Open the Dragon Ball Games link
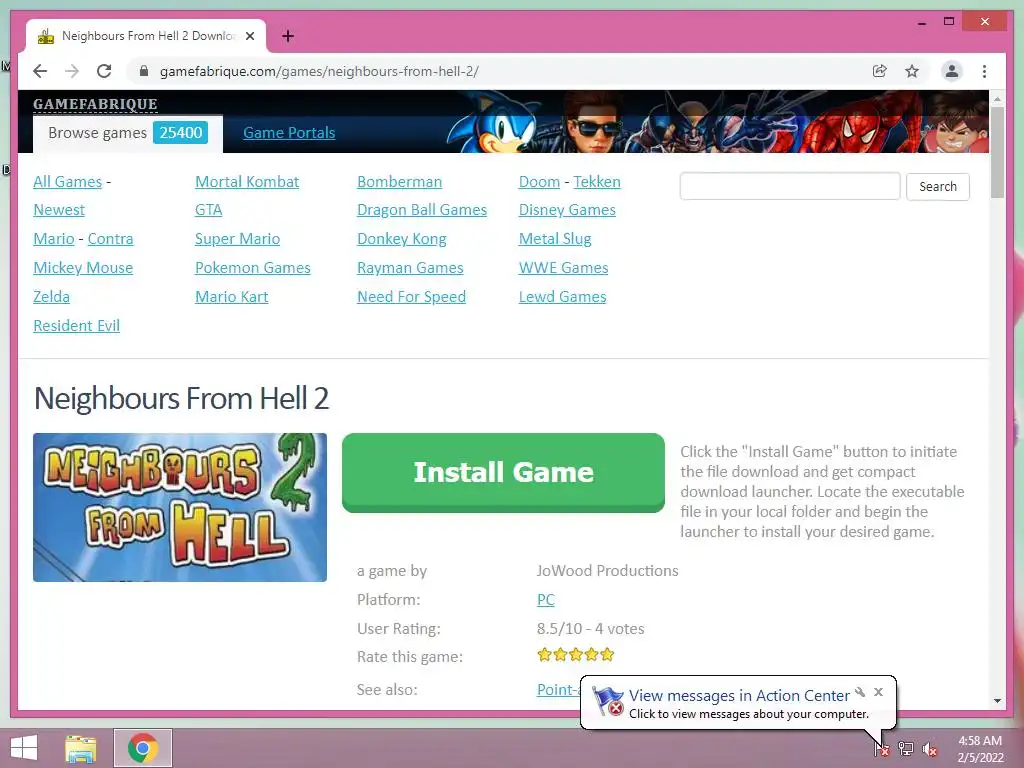Viewport: 1024px width, 768px height. 422,210
